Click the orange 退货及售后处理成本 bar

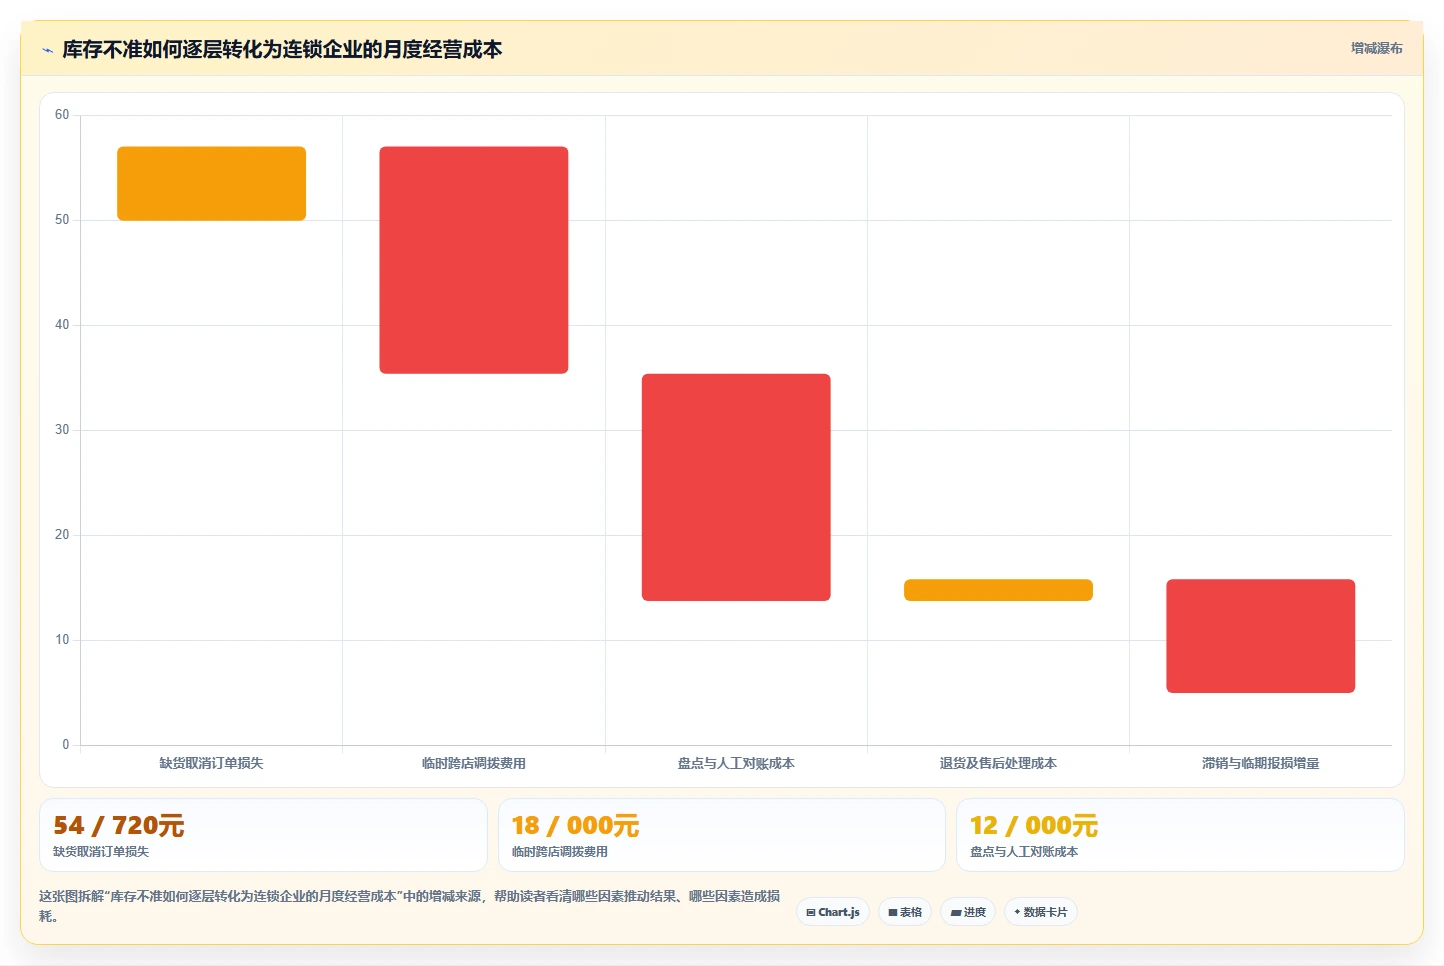[998, 590]
